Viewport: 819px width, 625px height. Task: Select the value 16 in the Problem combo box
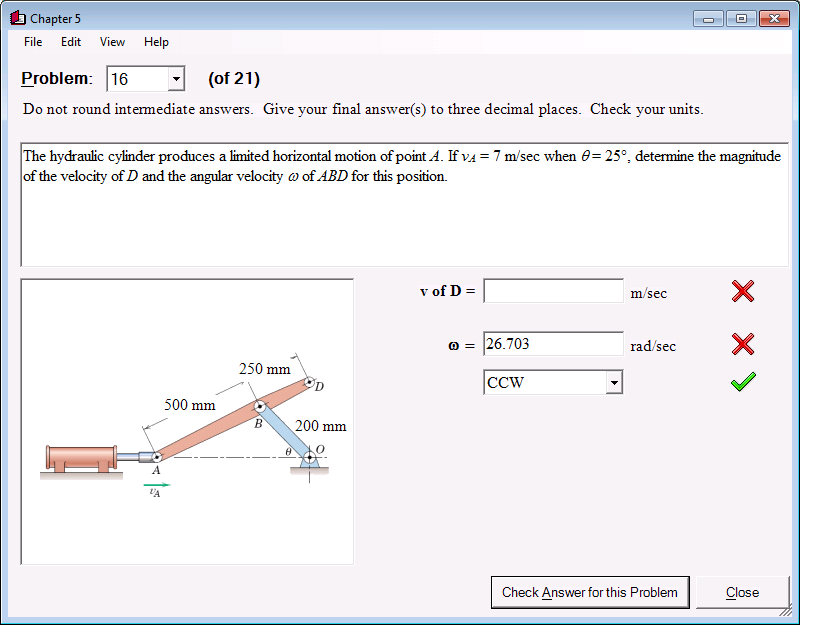(x=130, y=78)
